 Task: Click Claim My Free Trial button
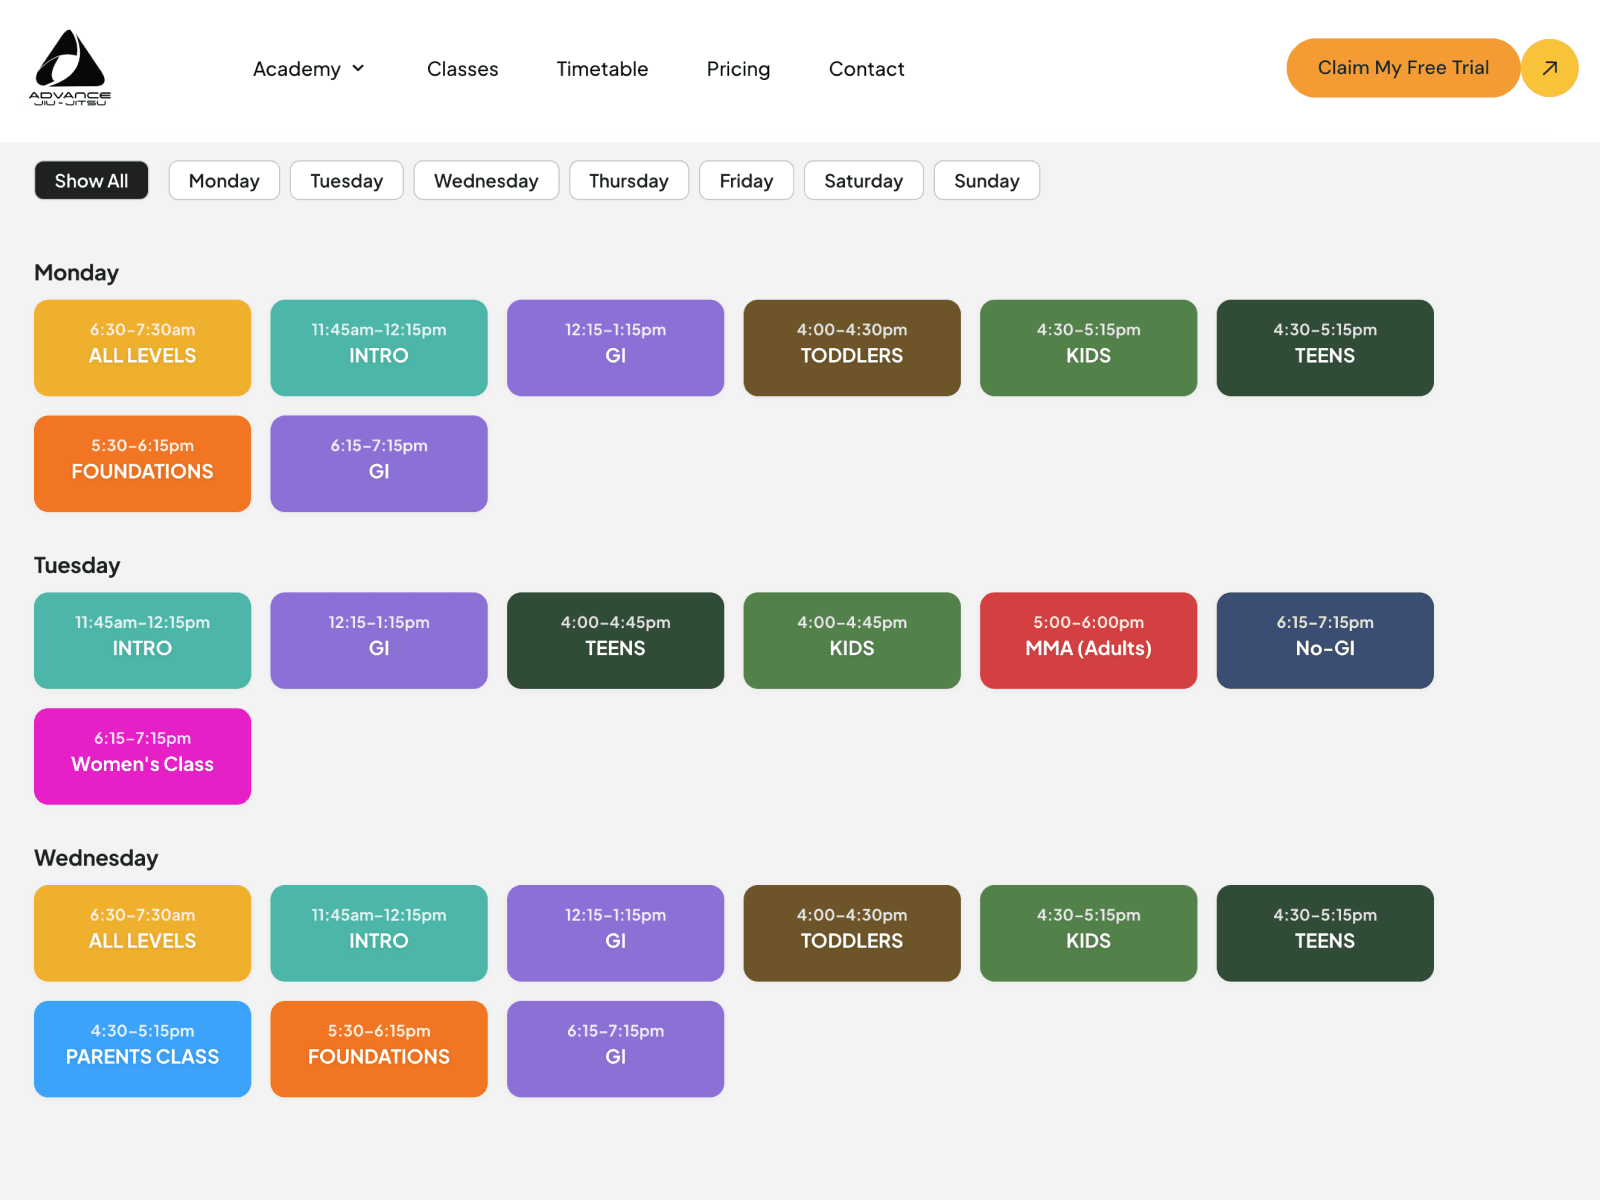[1403, 68]
